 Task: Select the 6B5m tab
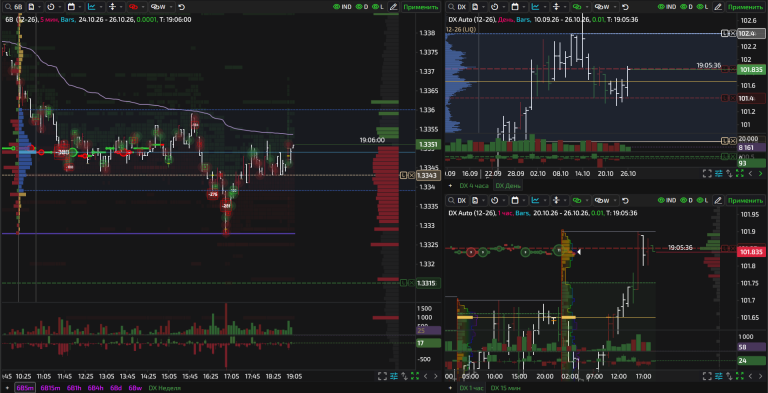point(24,388)
